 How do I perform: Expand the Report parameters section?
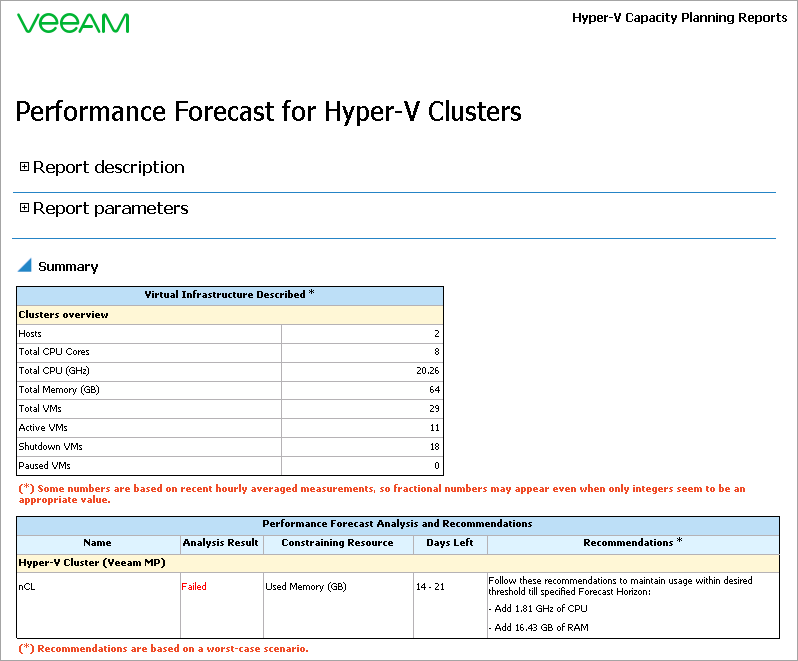(x=24, y=207)
